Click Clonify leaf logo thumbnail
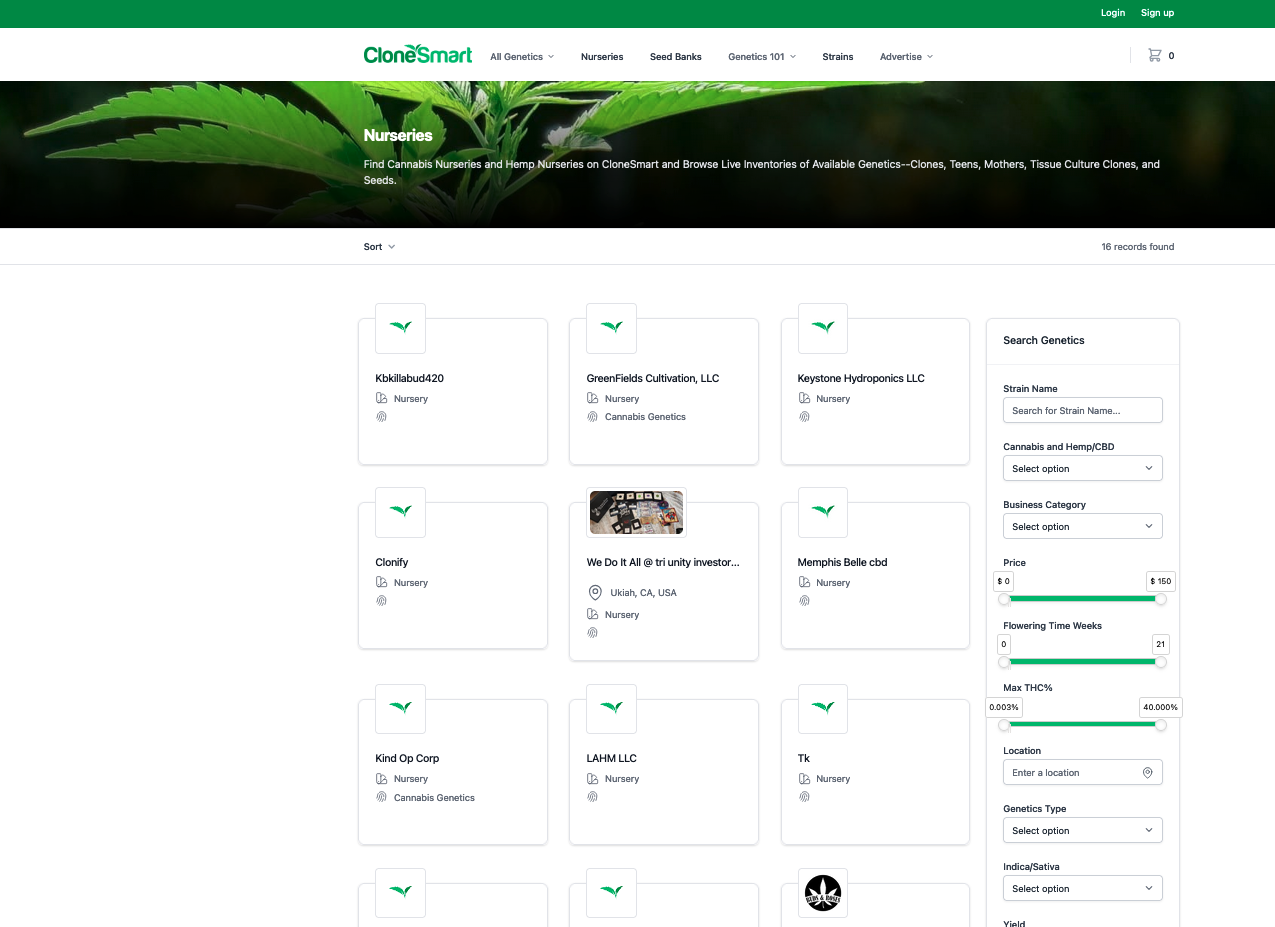This screenshot has height=927, width=1275. (400, 512)
